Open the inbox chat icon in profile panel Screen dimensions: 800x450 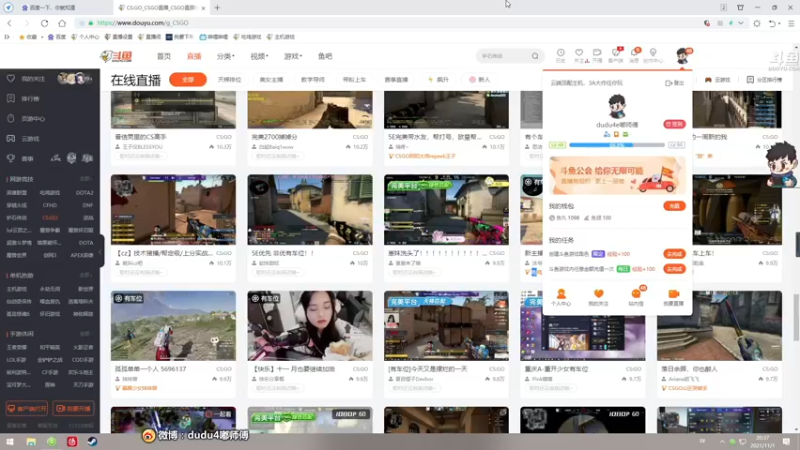636,297
